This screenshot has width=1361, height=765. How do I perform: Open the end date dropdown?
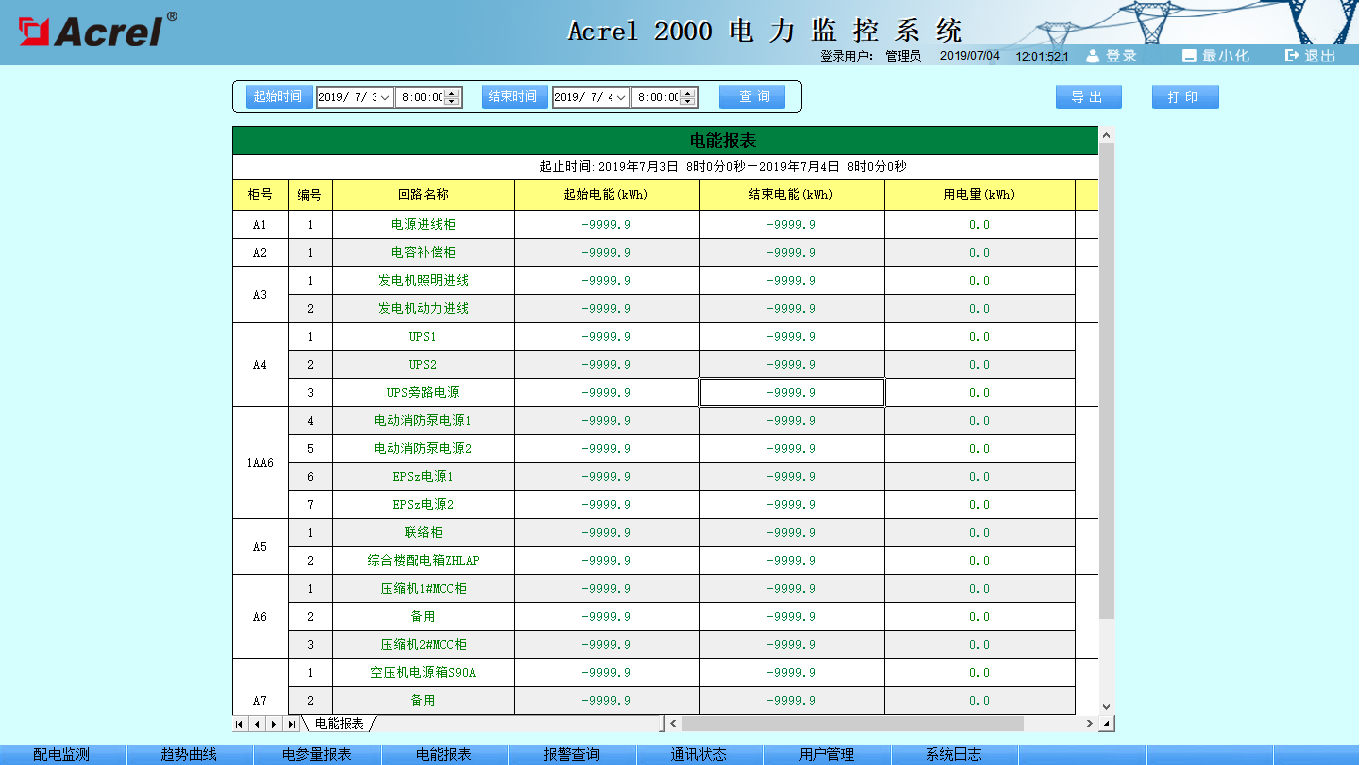(x=621, y=97)
